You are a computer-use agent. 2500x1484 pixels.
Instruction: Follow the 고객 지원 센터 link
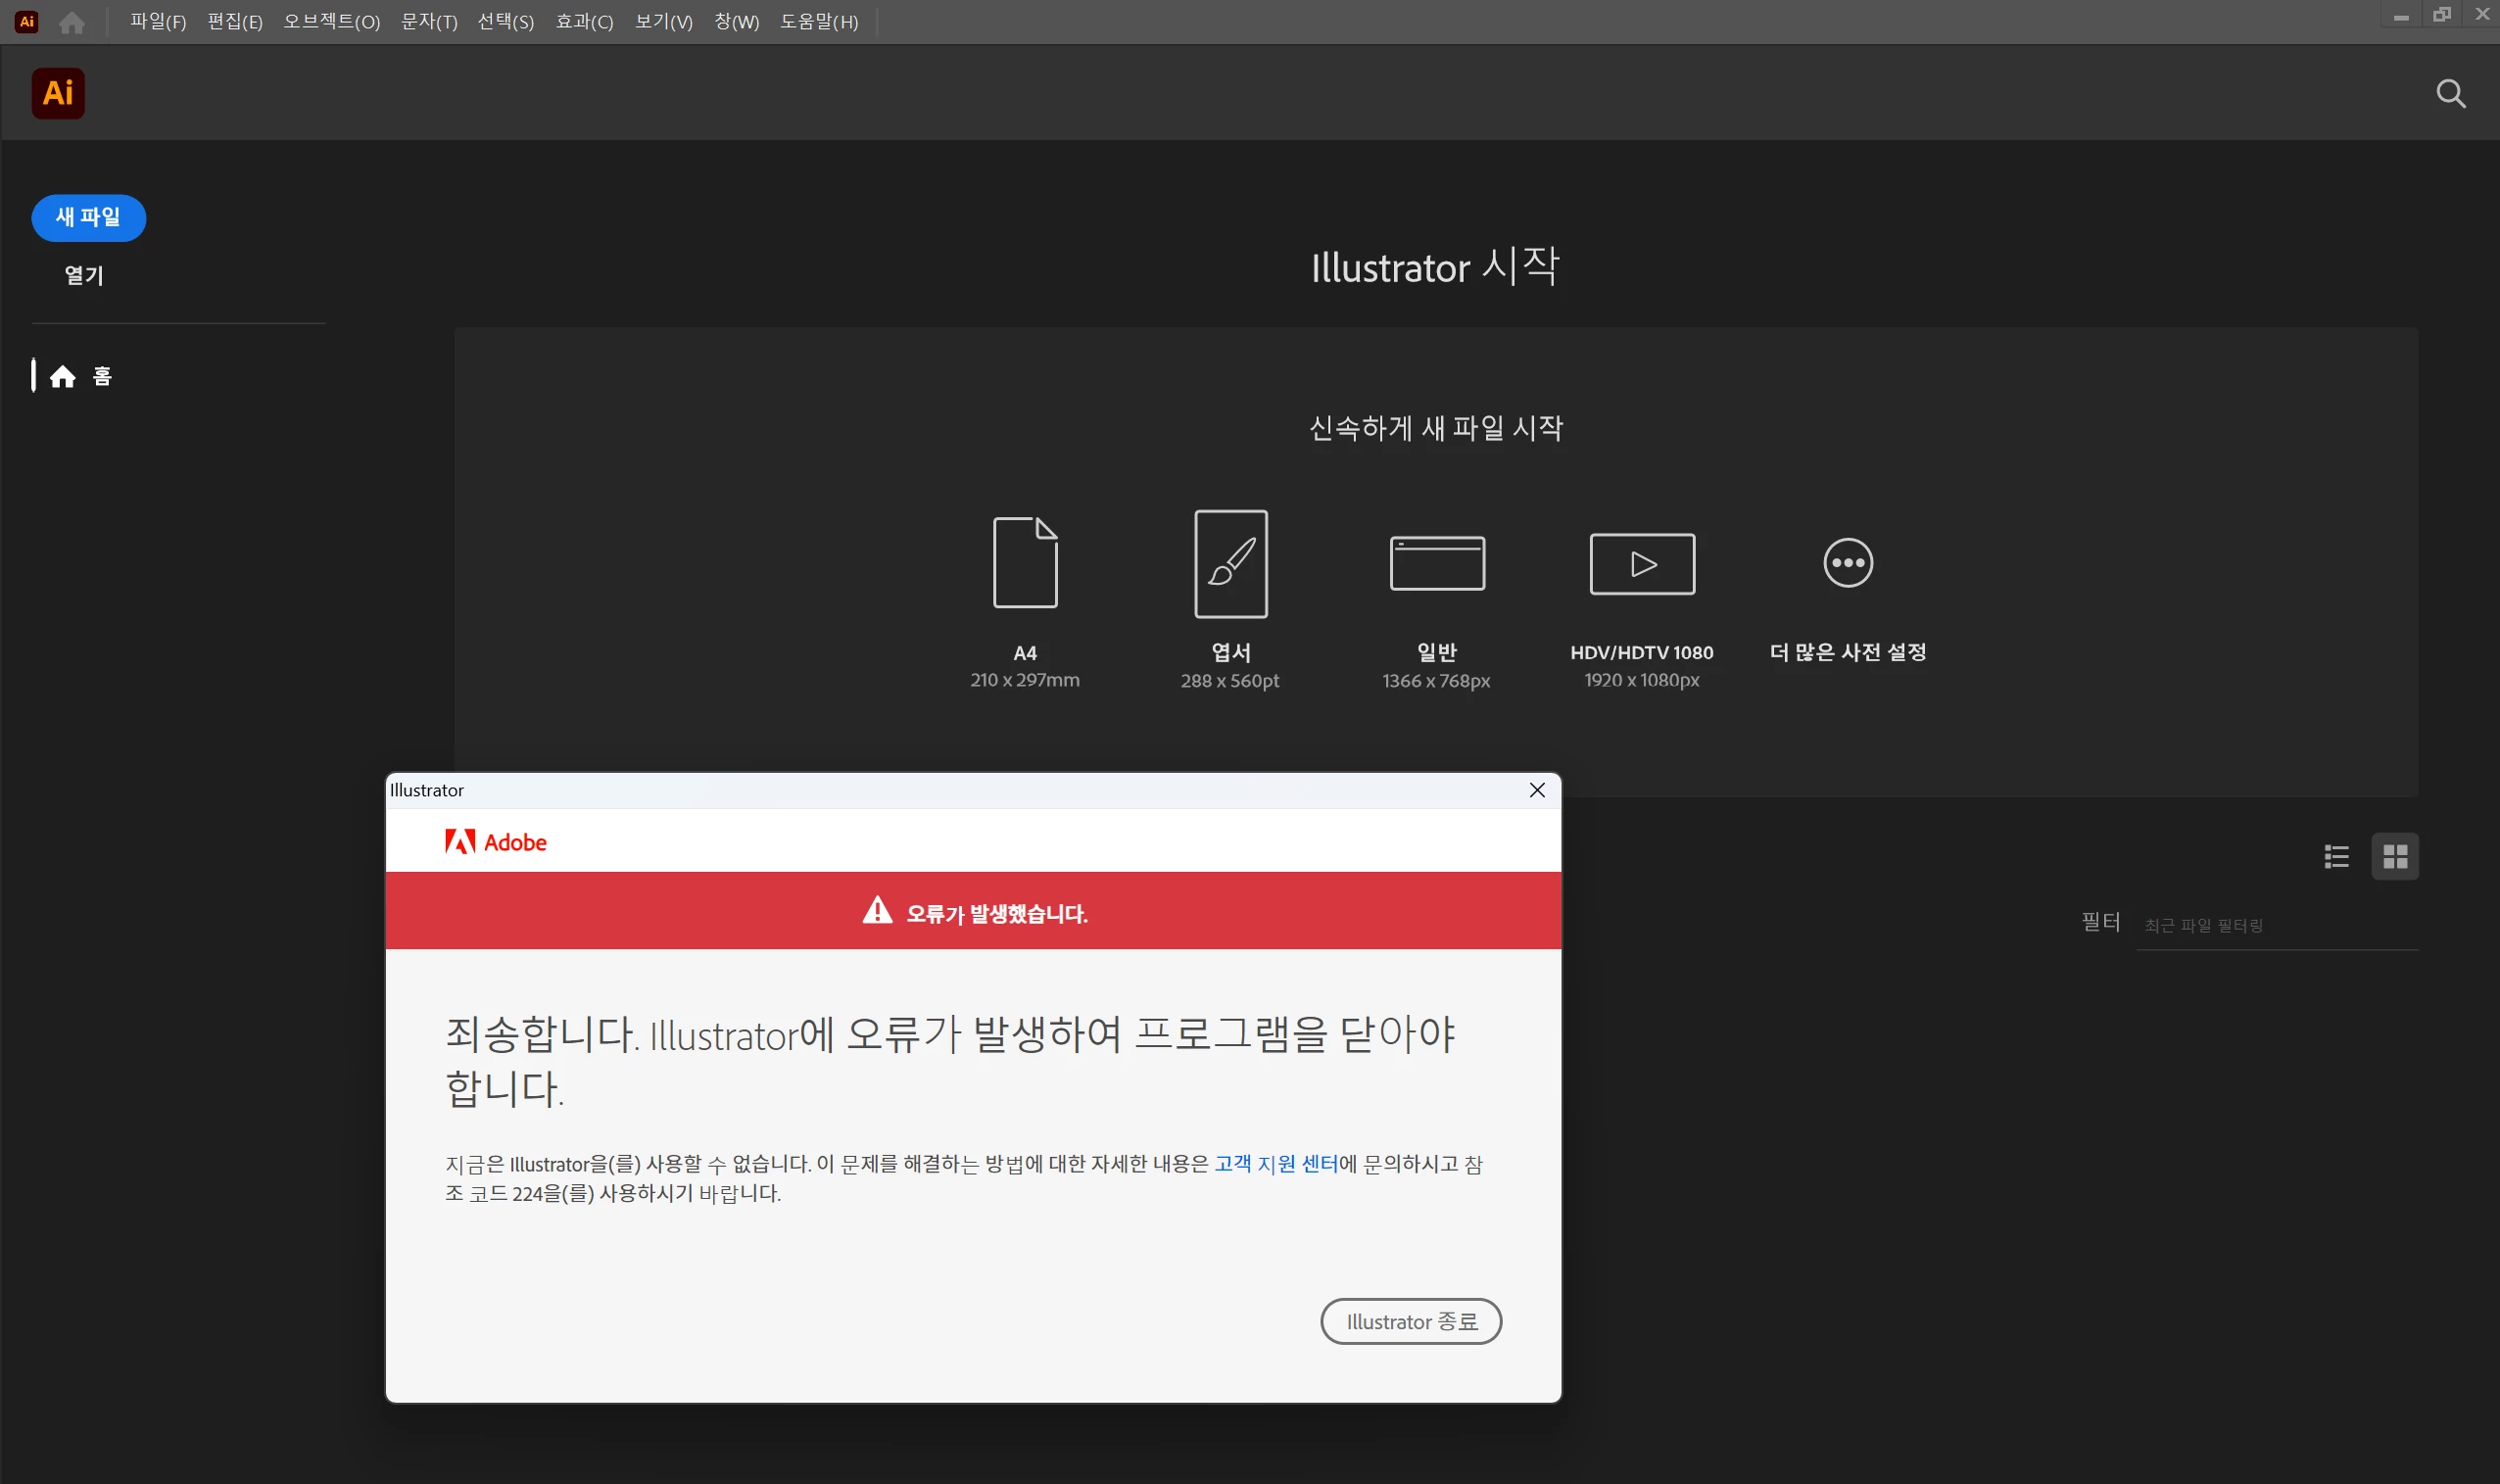click(x=1275, y=1163)
